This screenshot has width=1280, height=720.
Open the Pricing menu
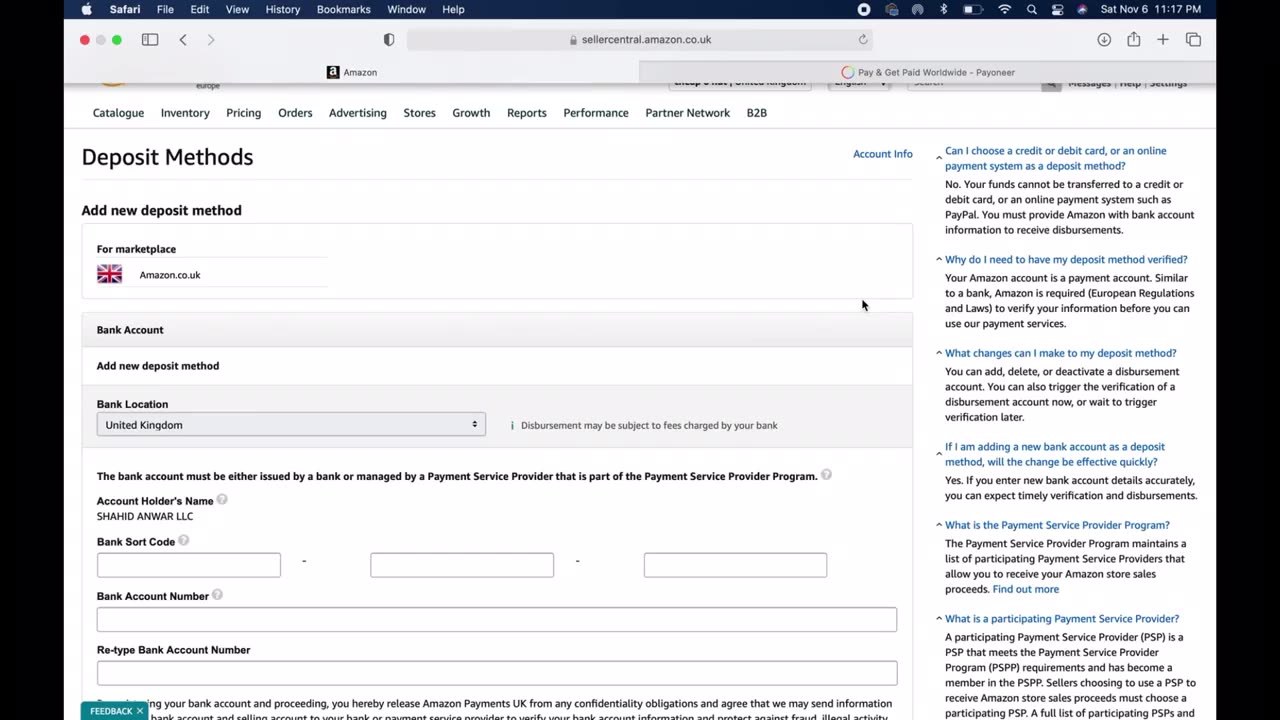tap(243, 113)
